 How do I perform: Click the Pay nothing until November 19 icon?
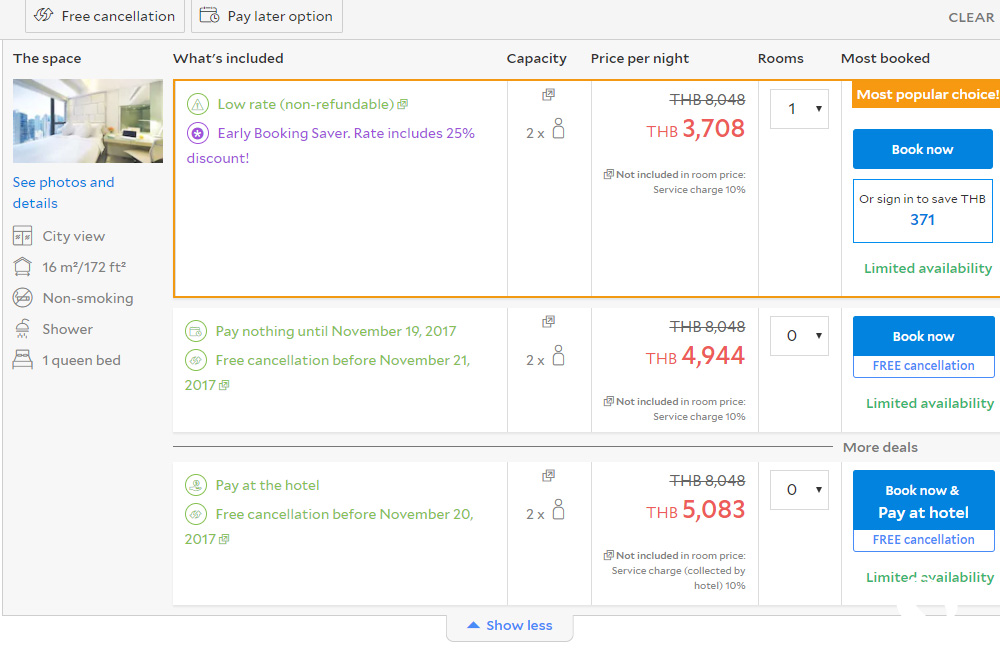tap(196, 331)
